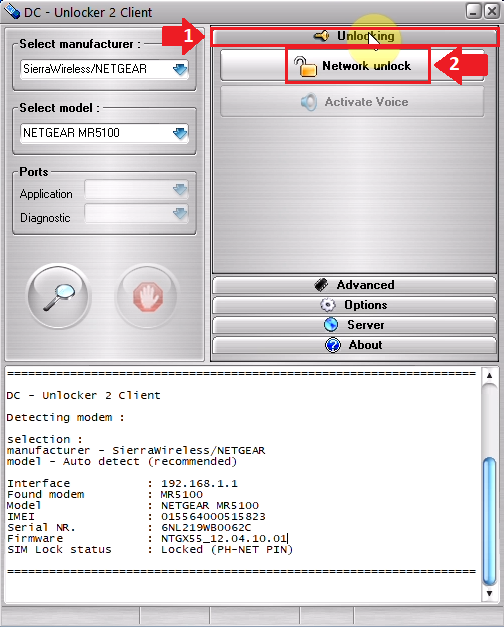This screenshot has width=504, height=627.
Task: Click the speaker icon beside Activate Voice
Action: (x=309, y=102)
